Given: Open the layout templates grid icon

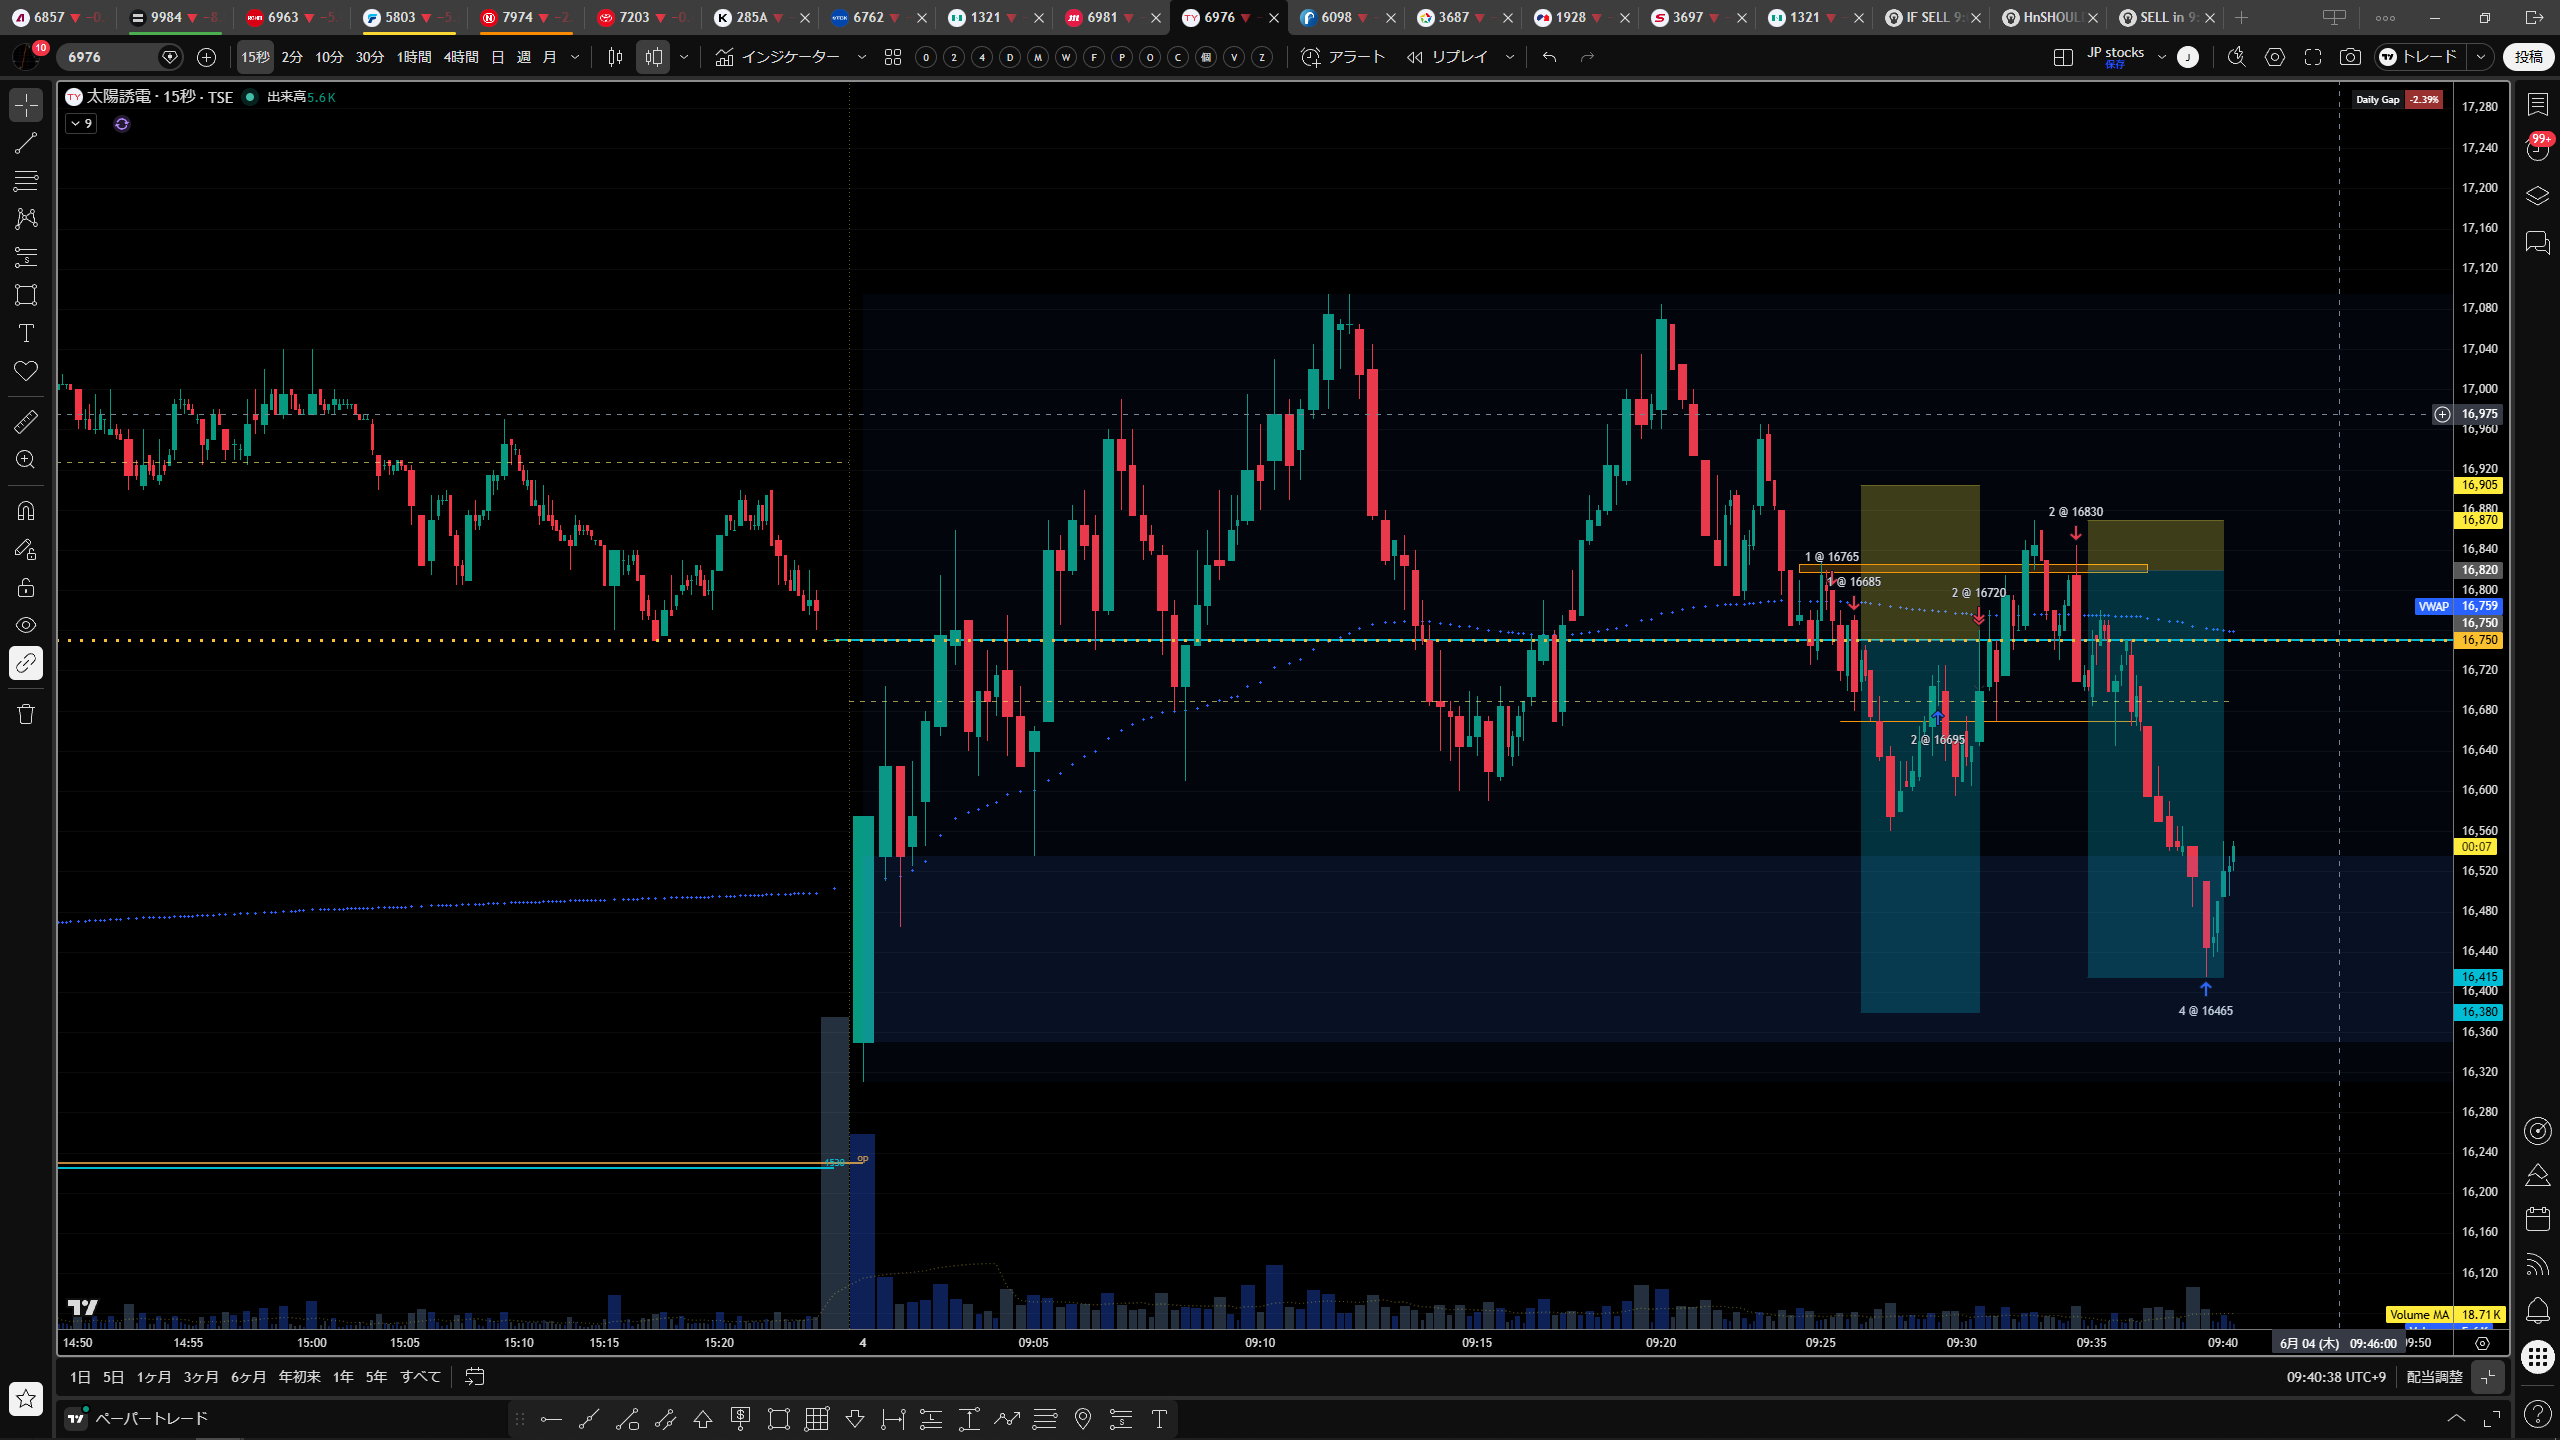Looking at the screenshot, I should (x=893, y=57).
